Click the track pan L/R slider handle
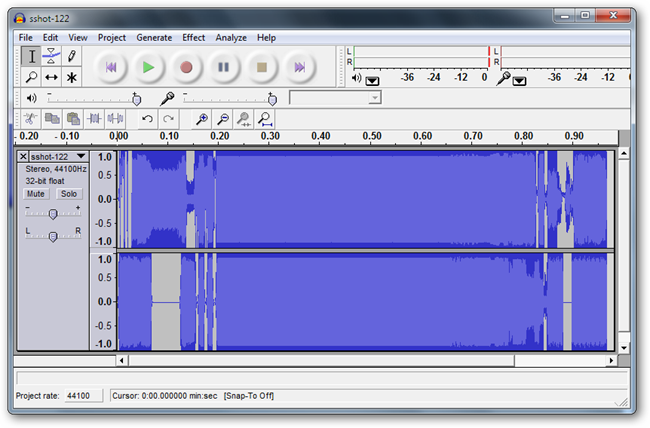650x428 pixels. (x=53, y=236)
